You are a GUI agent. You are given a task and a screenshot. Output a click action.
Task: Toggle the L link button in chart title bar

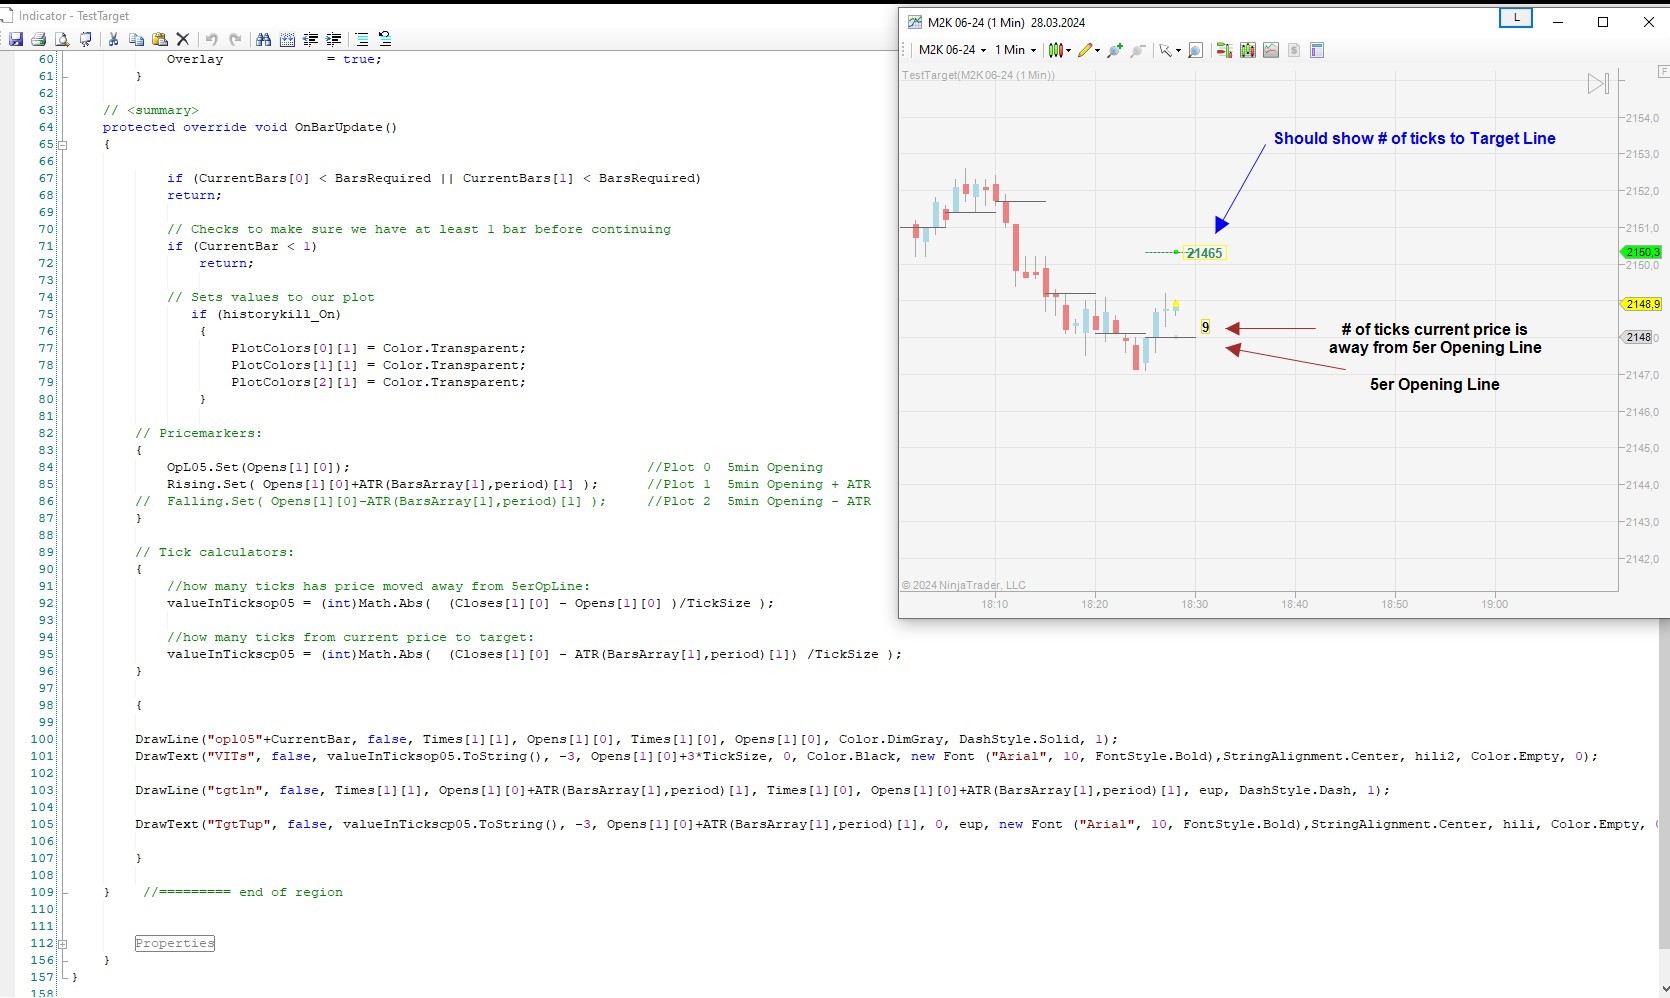1515,18
